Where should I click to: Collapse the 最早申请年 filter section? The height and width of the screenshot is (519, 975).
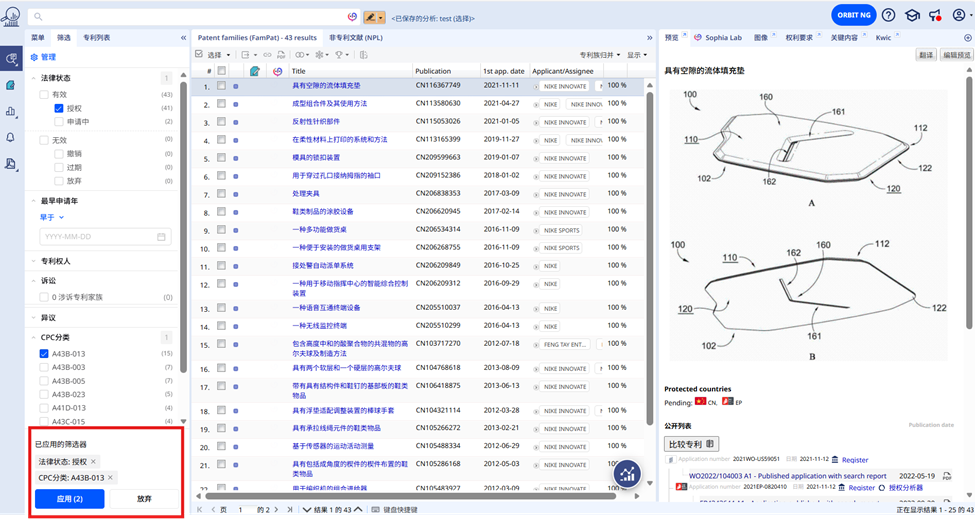tap(34, 201)
